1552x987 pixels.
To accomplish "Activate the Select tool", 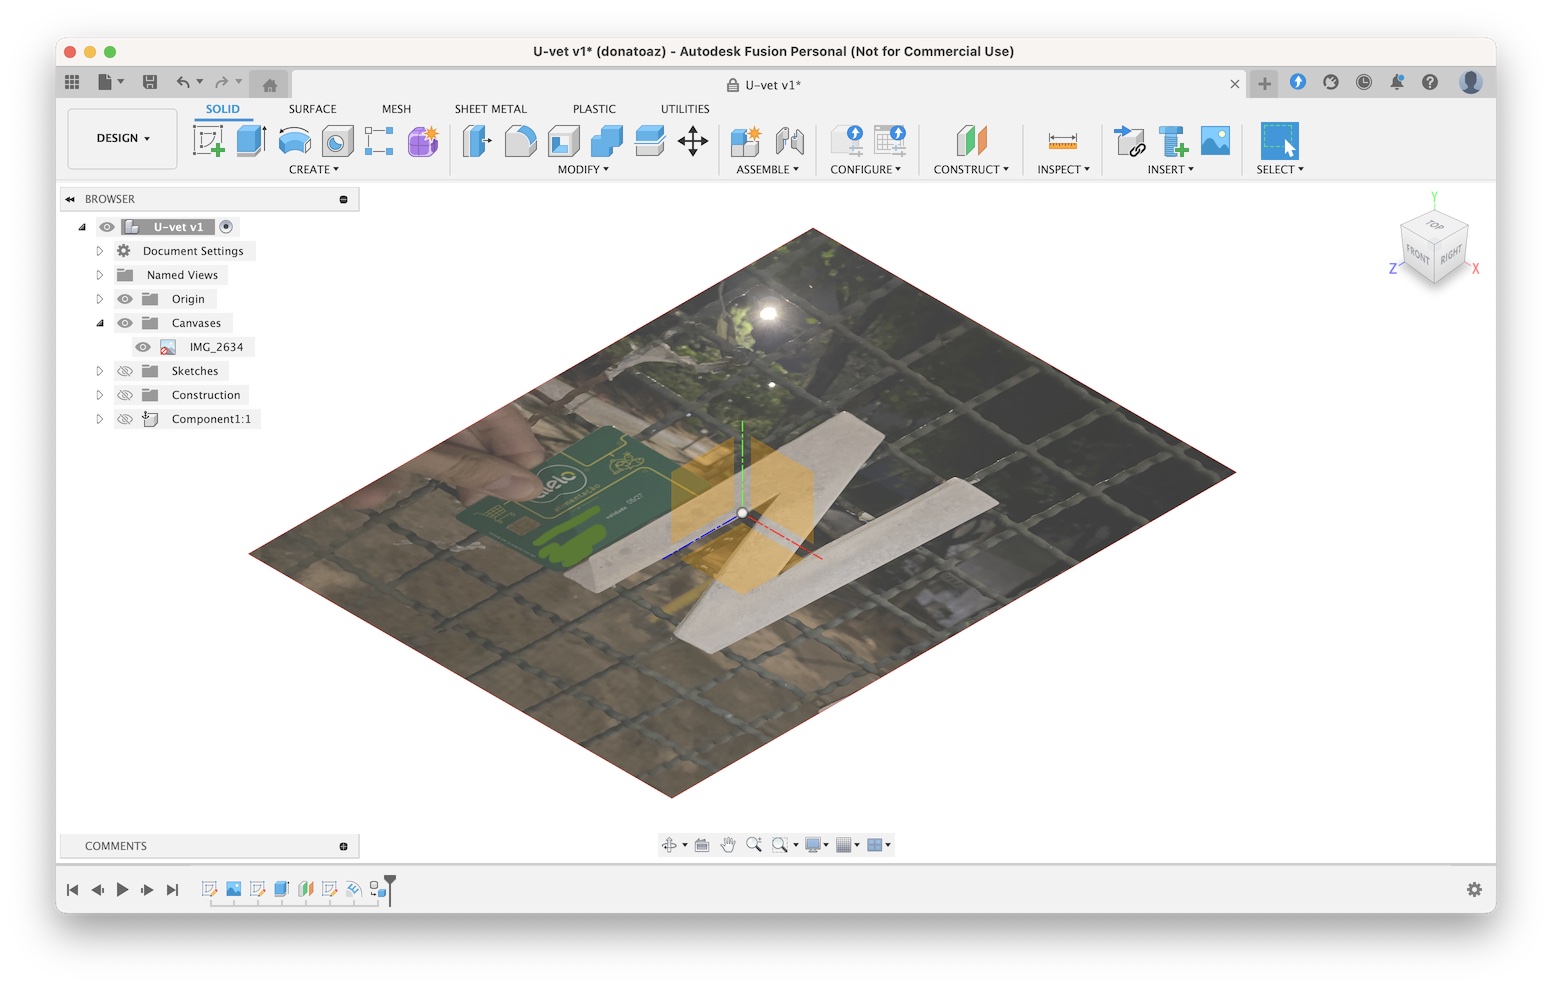I will (1279, 141).
